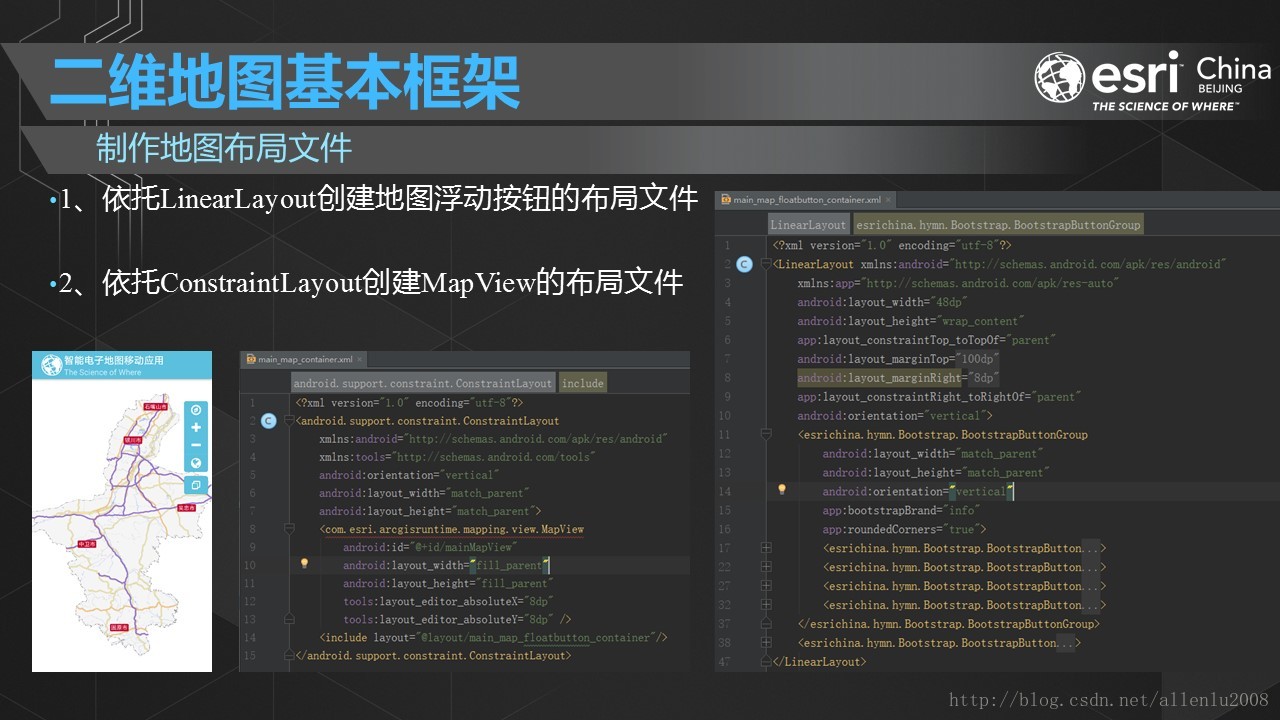Expand the folded BootstrapButton on line 17
This screenshot has width=1280, height=720.
pyautogui.click(x=765, y=548)
